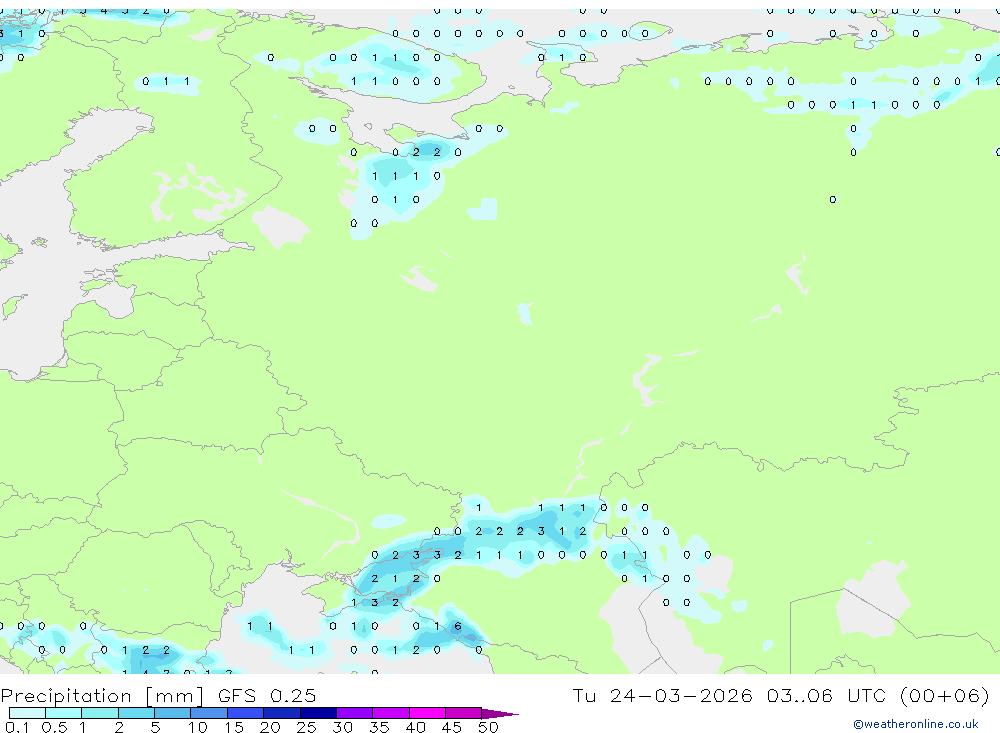This screenshot has height=733, width=1000.
Task: Click the legend label '25'
Action: click(x=307, y=727)
